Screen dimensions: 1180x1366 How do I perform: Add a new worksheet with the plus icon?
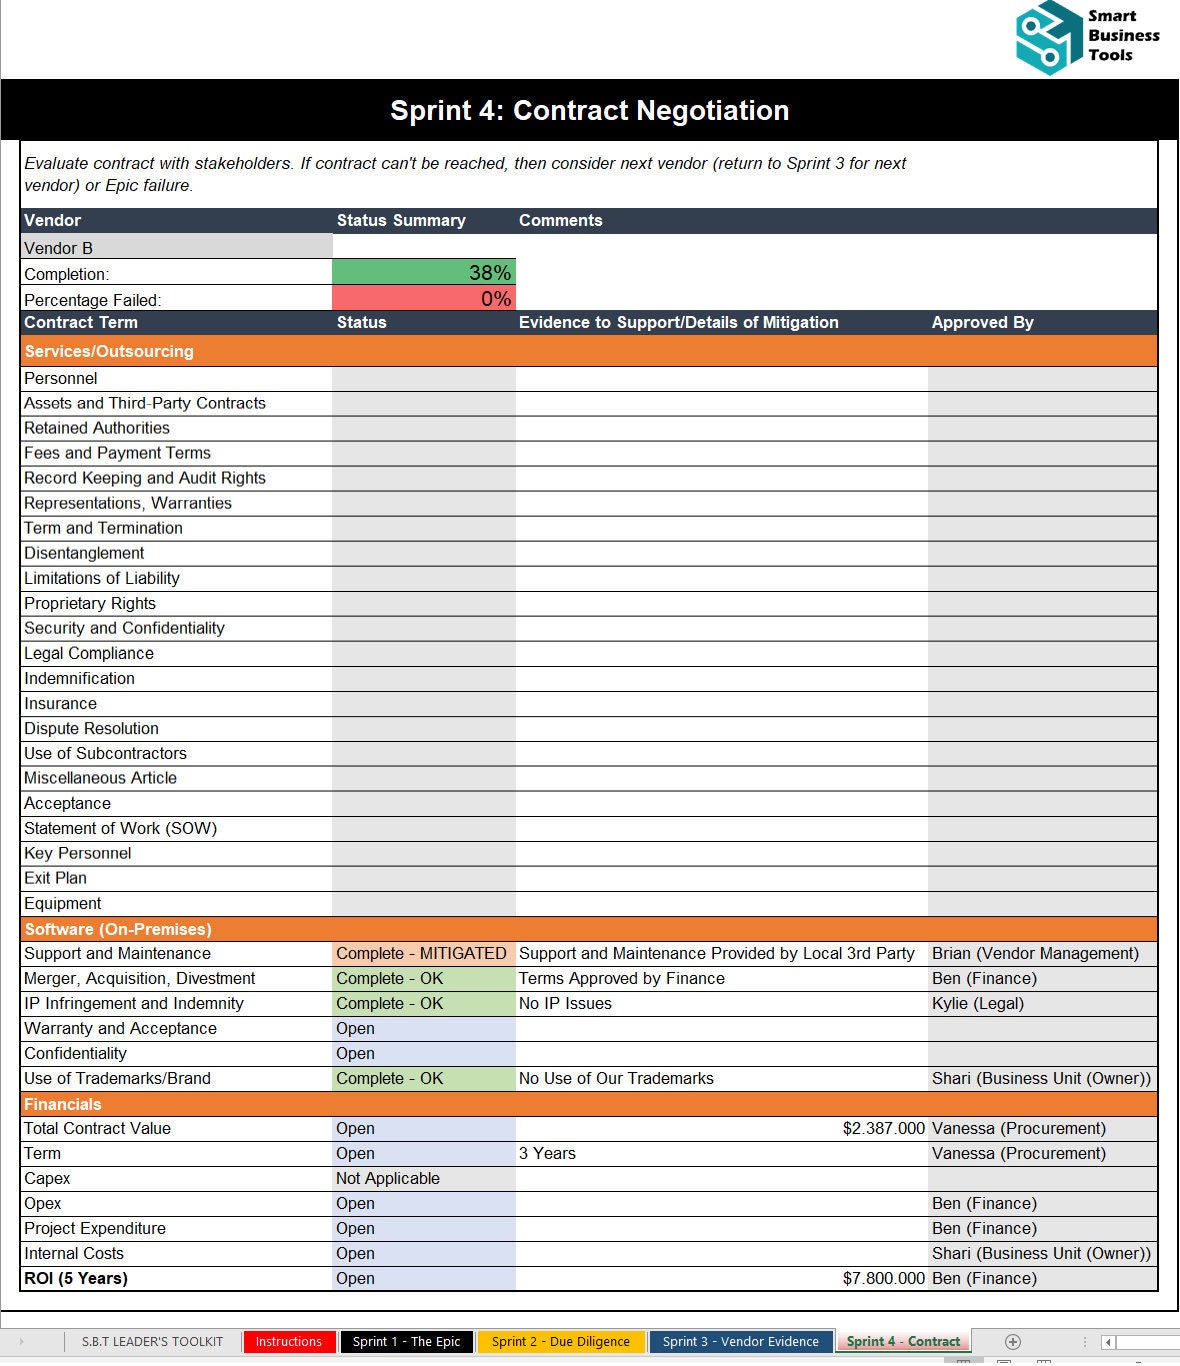1013,1341
